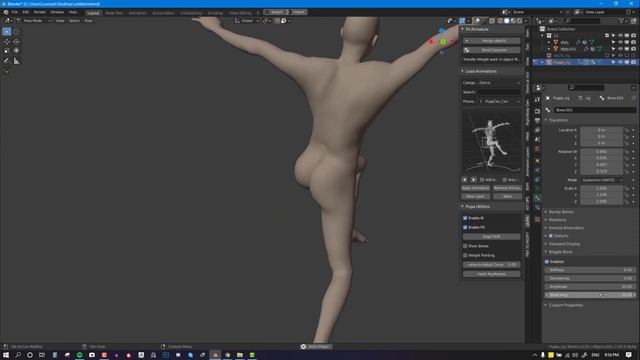This screenshot has height=360, width=640.
Task: Toggle render camera for the top collection
Action: pyautogui.click(x=633, y=36)
